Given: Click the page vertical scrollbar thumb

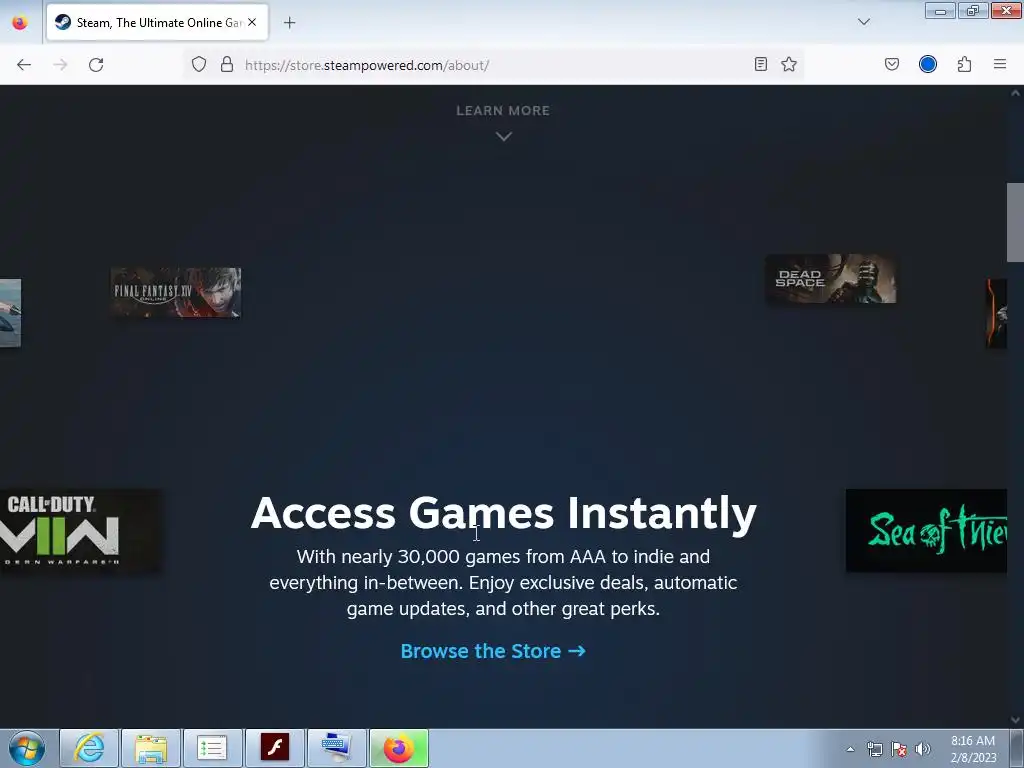Looking at the screenshot, I should pos(1015,222).
